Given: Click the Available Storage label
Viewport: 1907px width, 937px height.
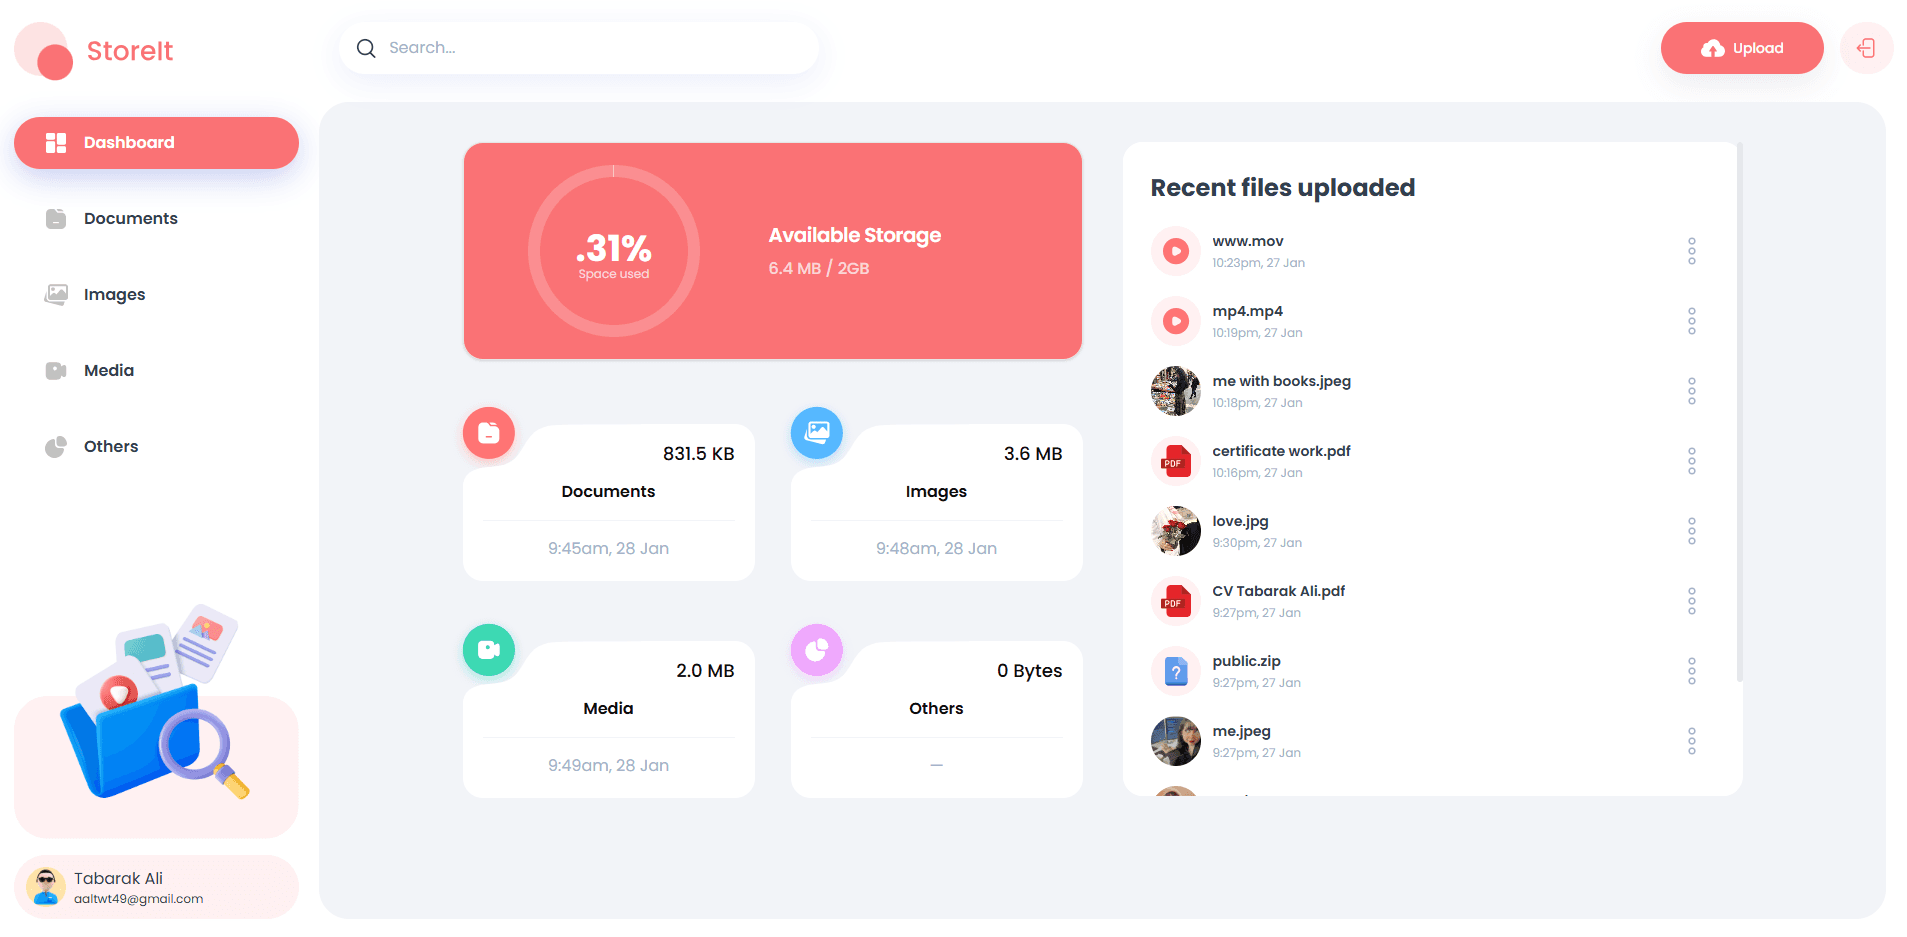Looking at the screenshot, I should (854, 235).
